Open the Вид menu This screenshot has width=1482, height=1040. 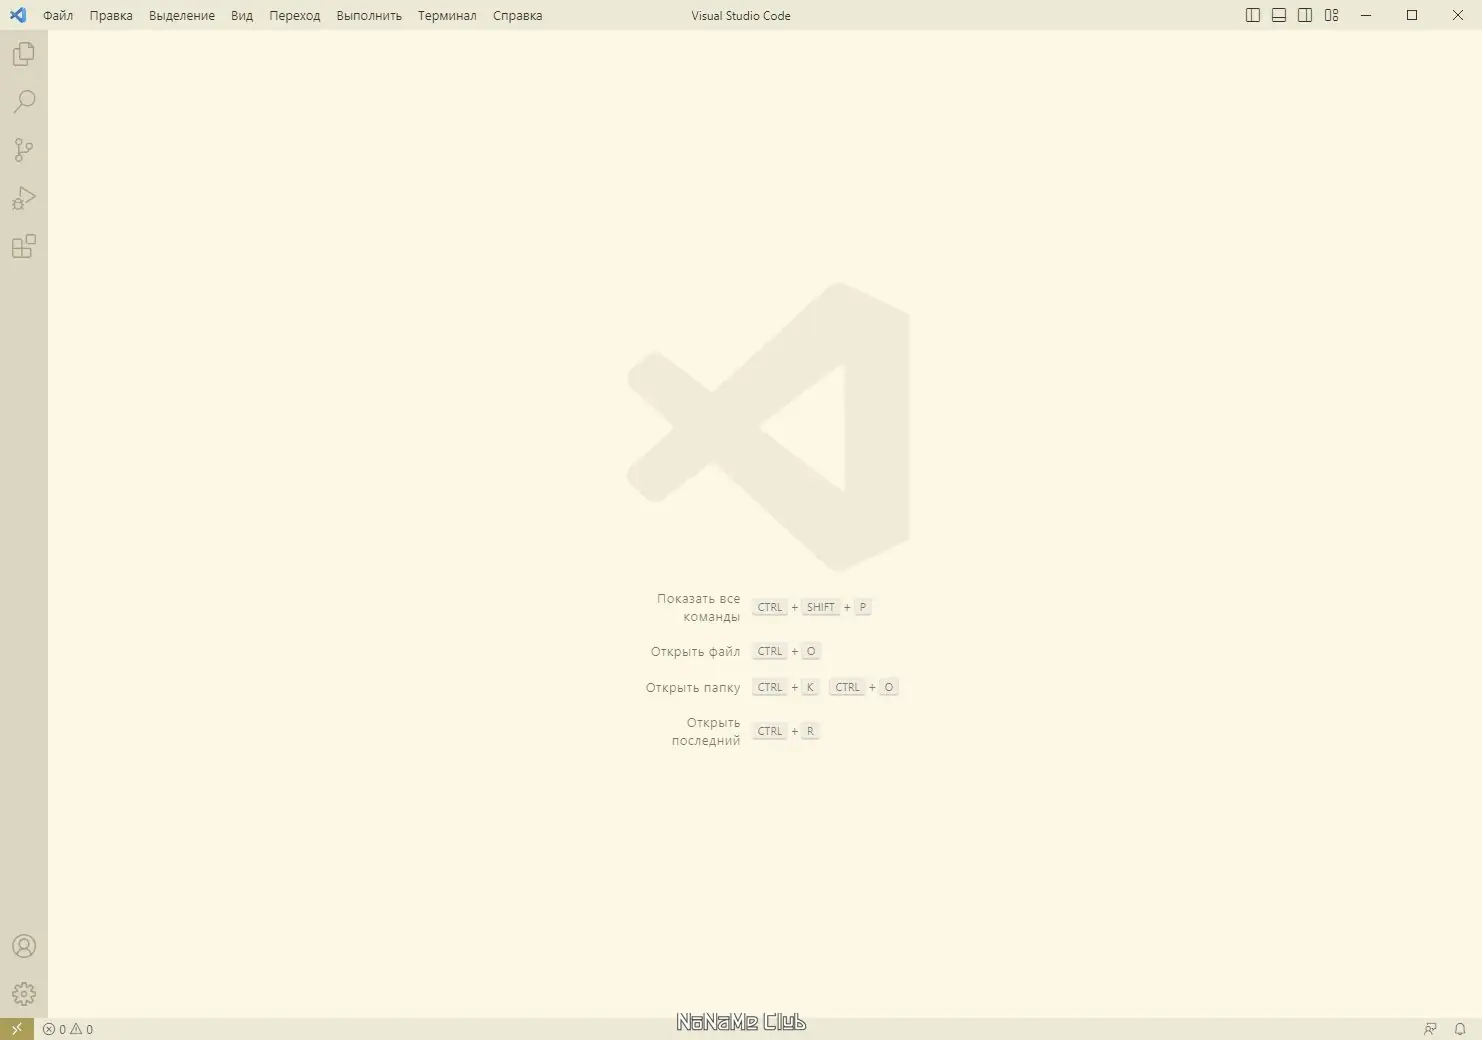tap(242, 16)
